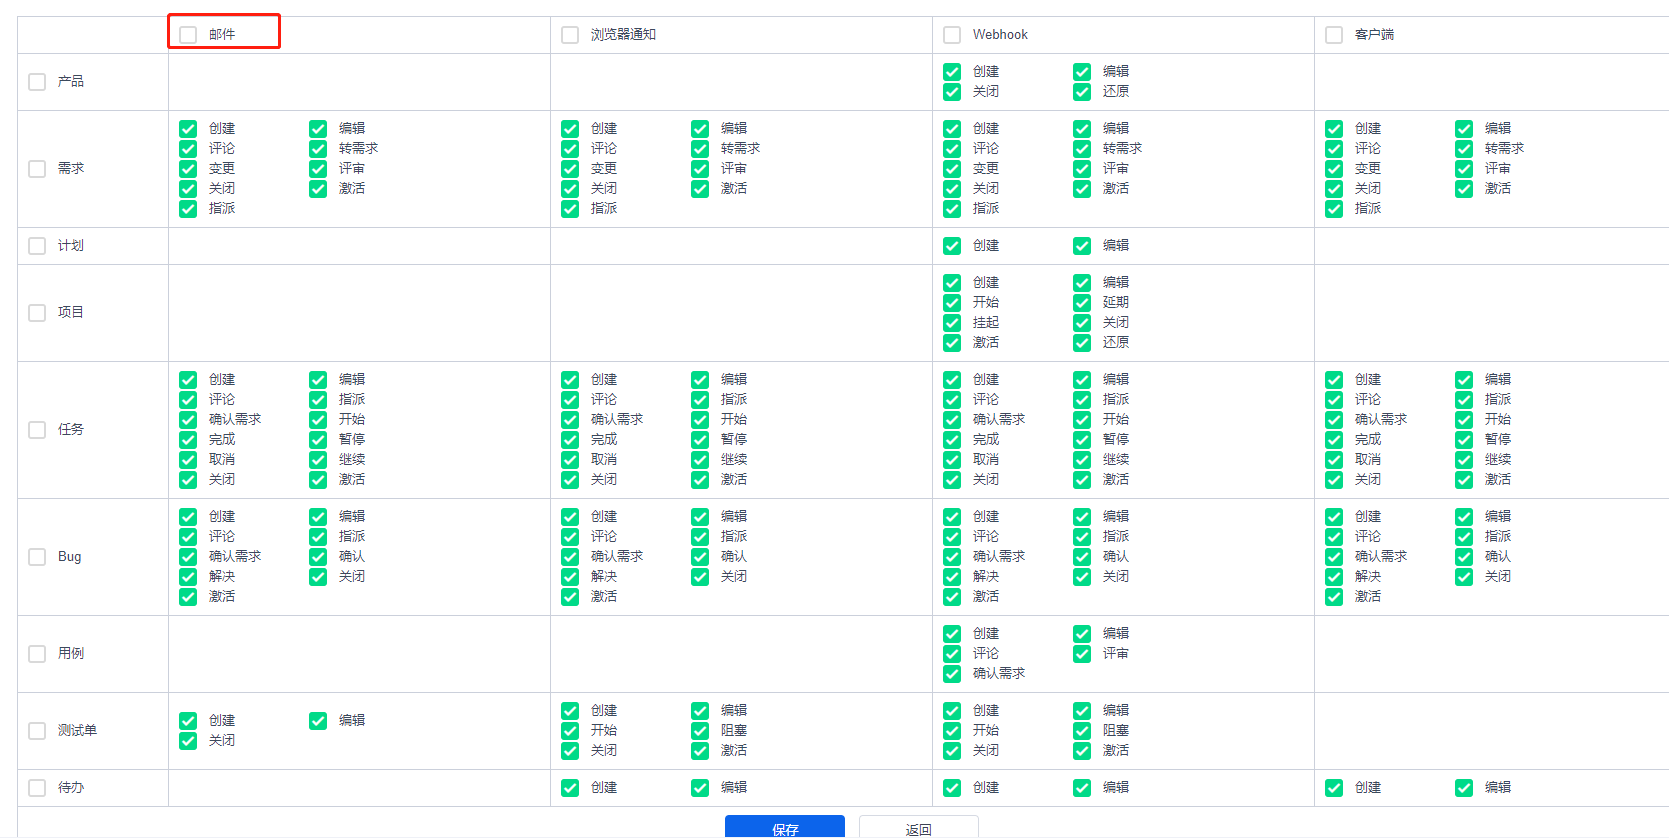Uncheck 待办 浏览器通知 创建
Viewport: 1669px width, 838px height.
(570, 788)
